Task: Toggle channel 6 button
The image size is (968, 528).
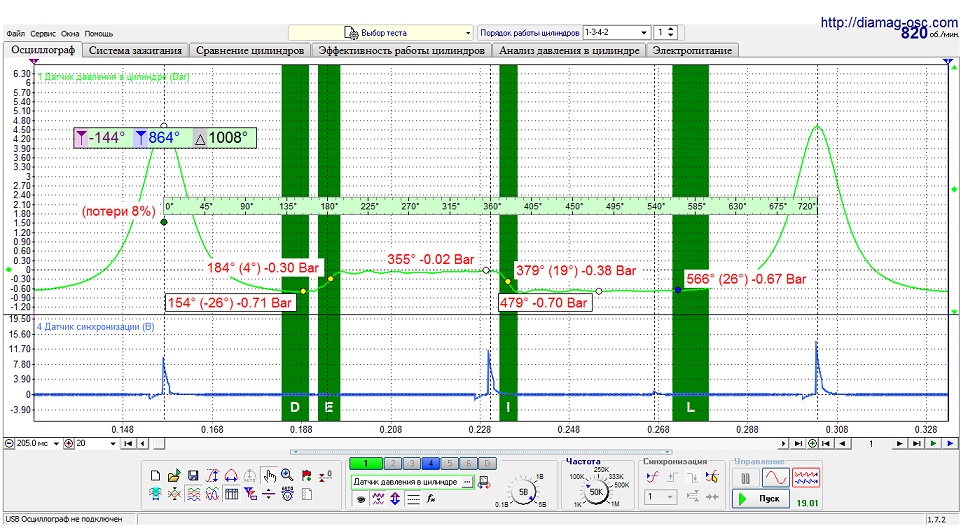Action: 469,464
